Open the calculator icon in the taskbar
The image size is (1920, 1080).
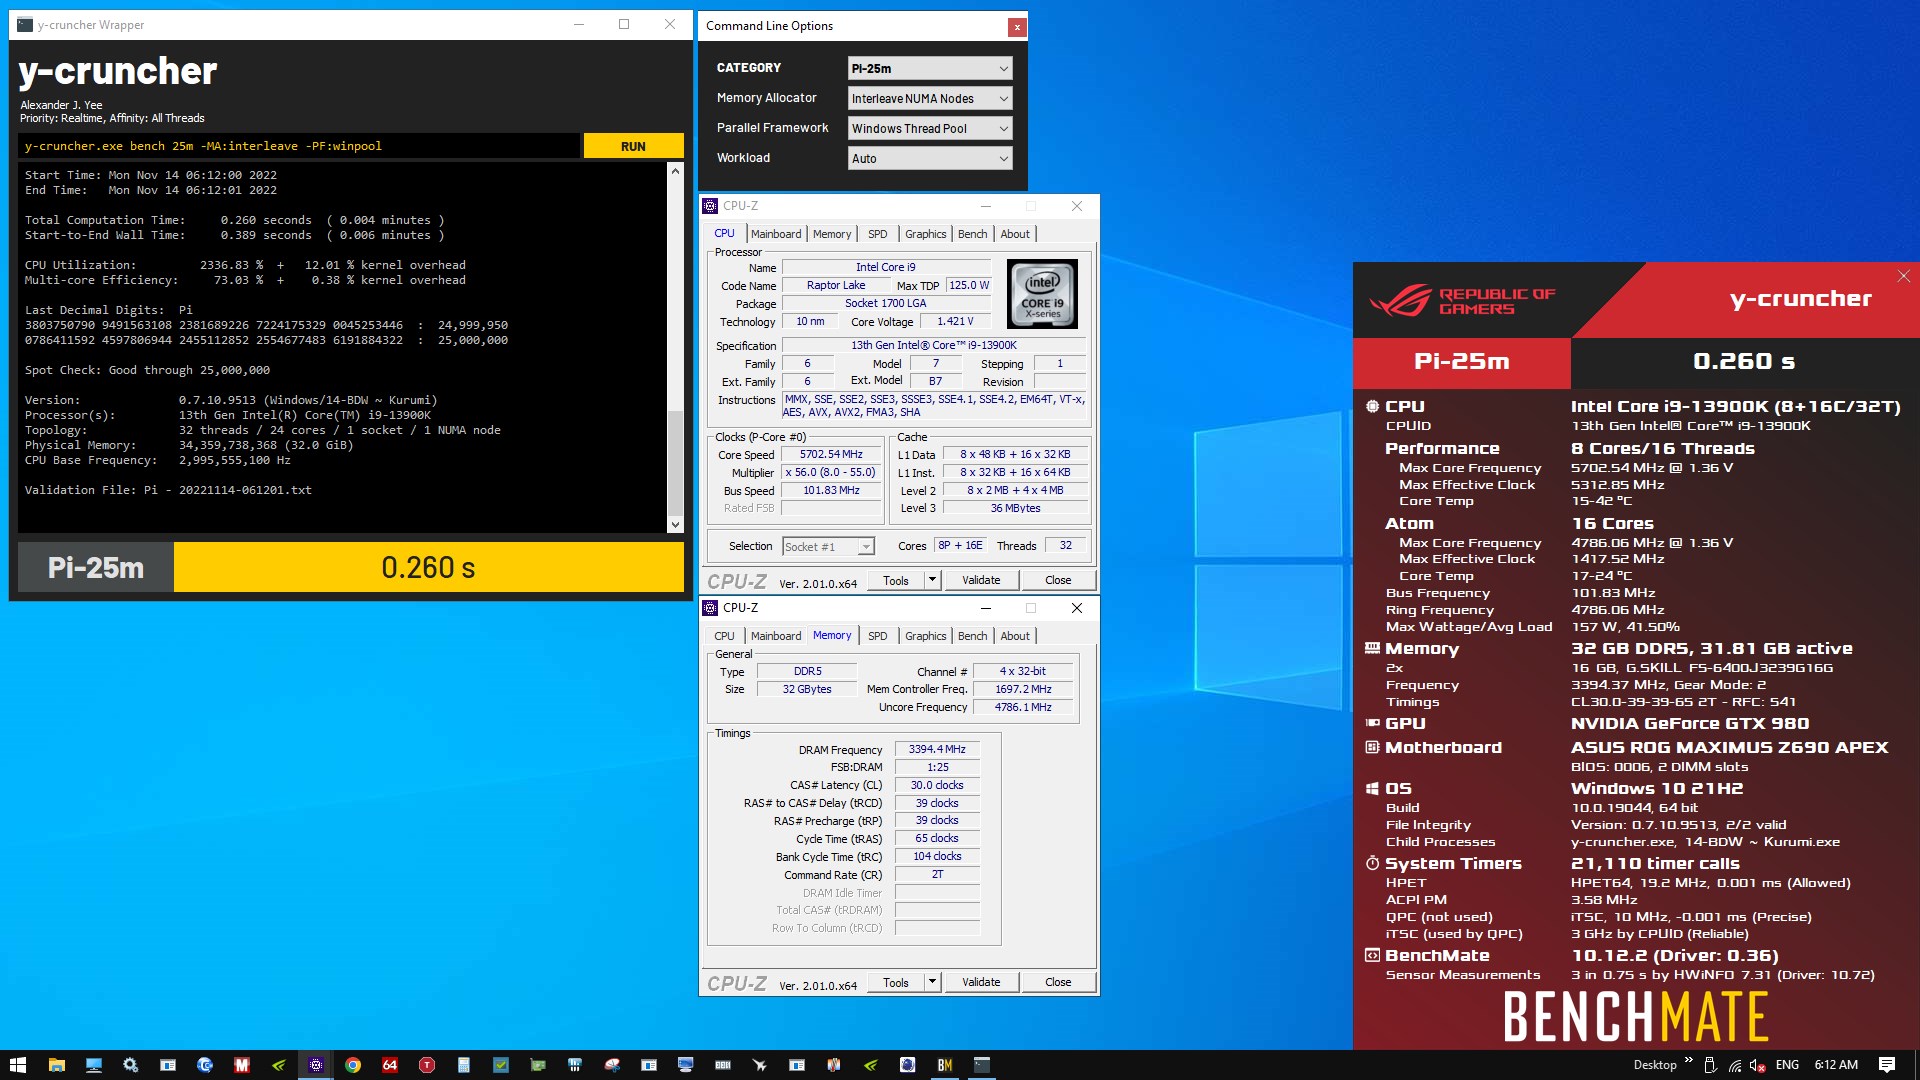[464, 1065]
